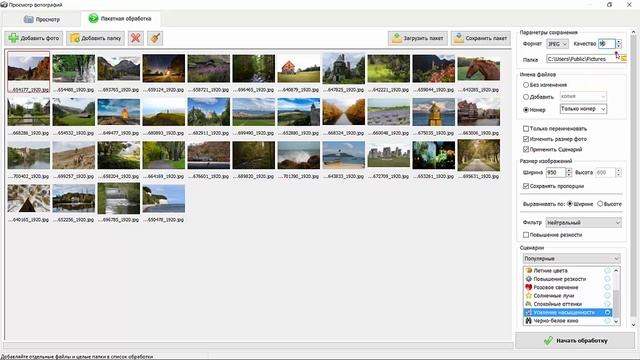Click the settings panel scroll down arrow
The height and width of the screenshot is (360, 640).
tap(633, 325)
